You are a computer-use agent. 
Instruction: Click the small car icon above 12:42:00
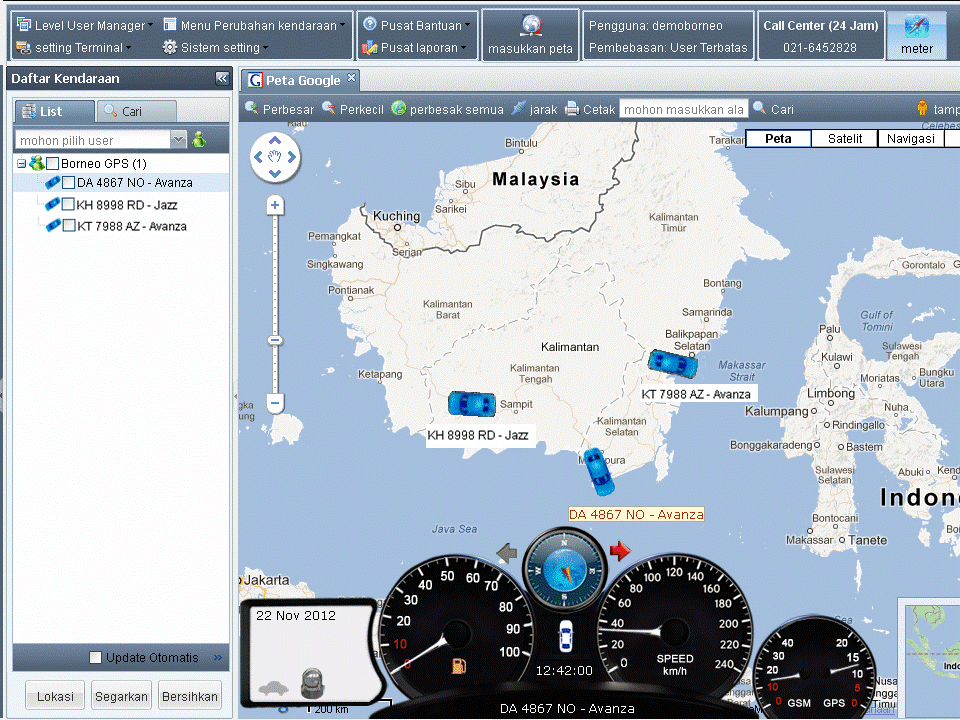565,637
